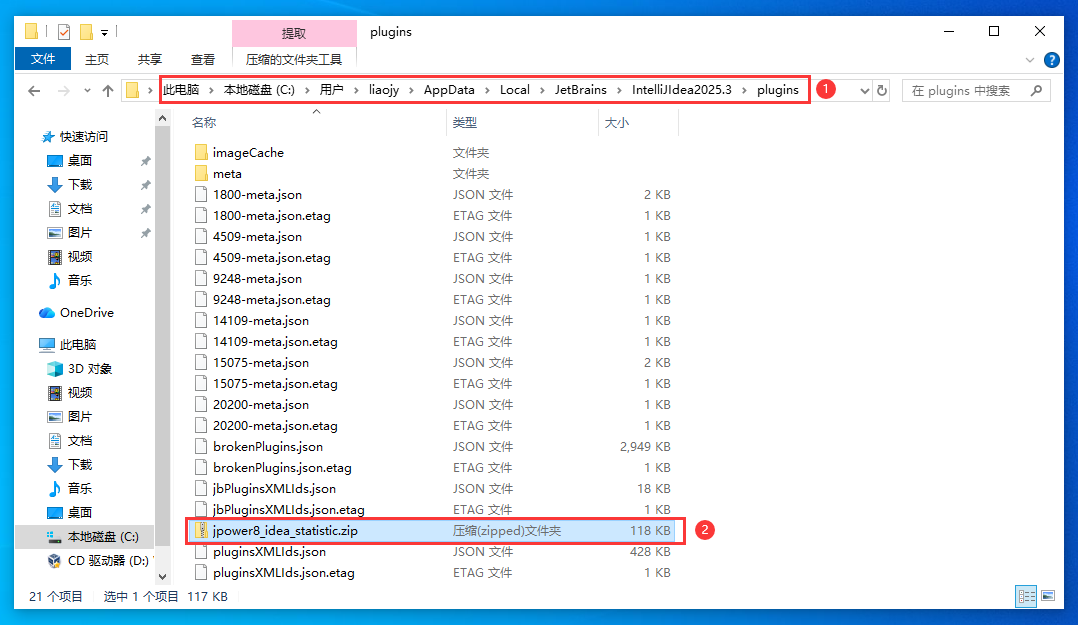Click navigation pane scroll down arrow
Image resolution: width=1078 pixels, height=625 pixels.
(162, 577)
